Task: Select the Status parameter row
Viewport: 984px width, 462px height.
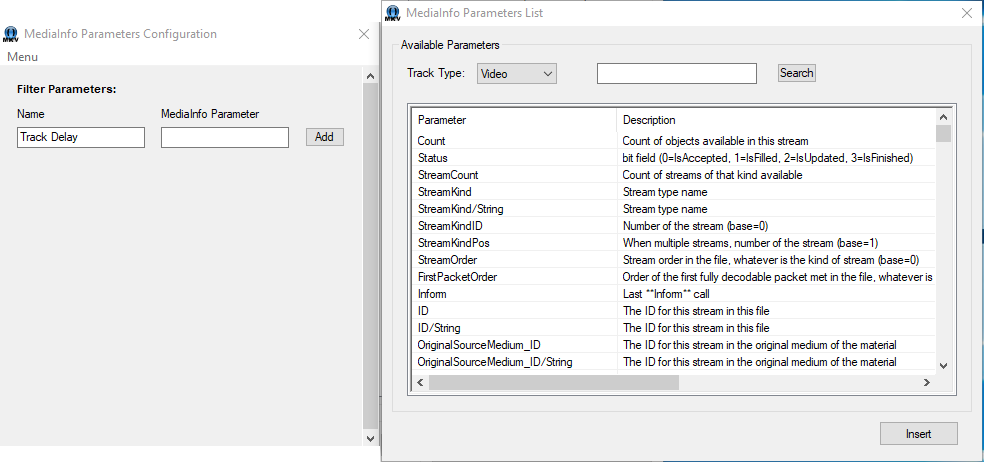Action: (x=673, y=158)
